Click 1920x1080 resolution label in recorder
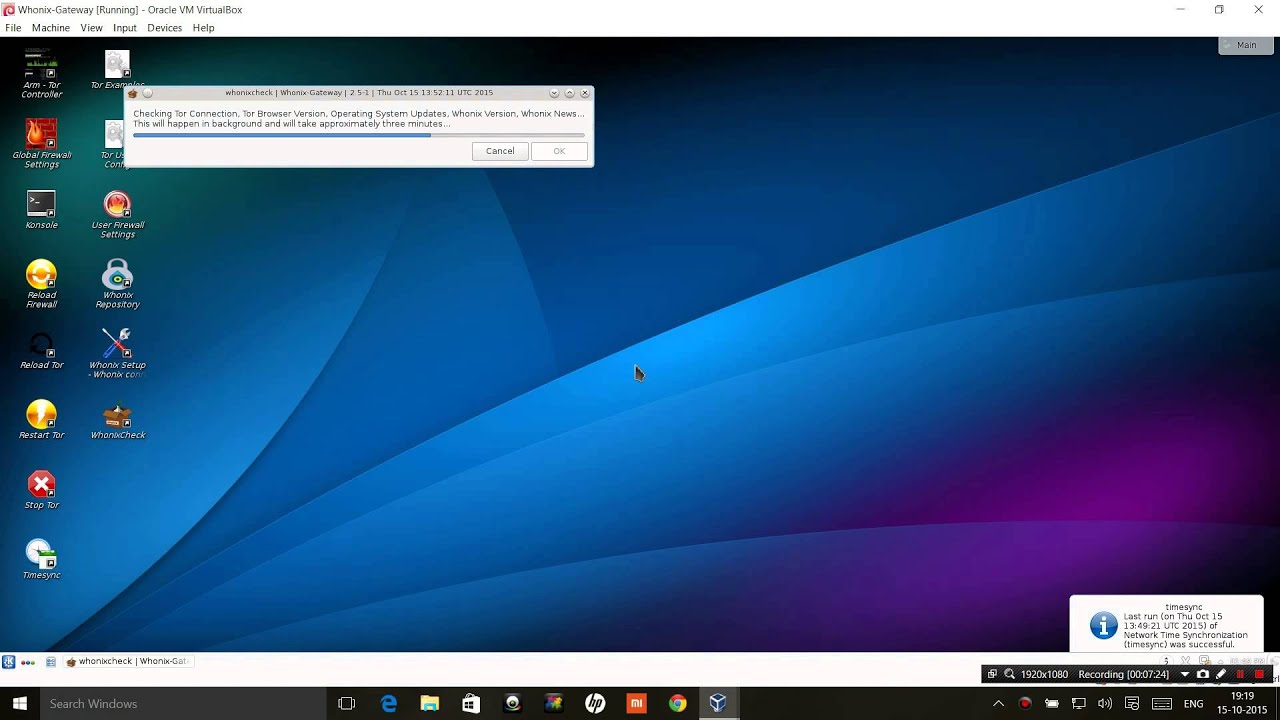 pyautogui.click(x=1044, y=674)
